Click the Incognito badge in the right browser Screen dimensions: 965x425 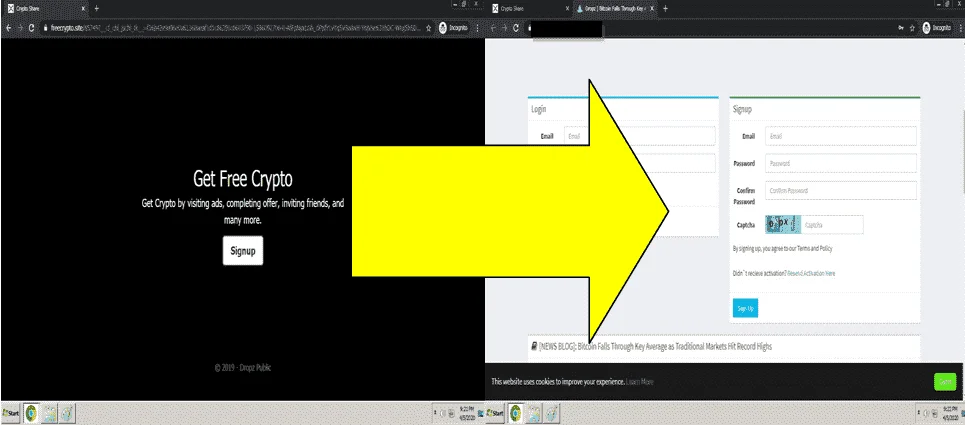[x=937, y=28]
